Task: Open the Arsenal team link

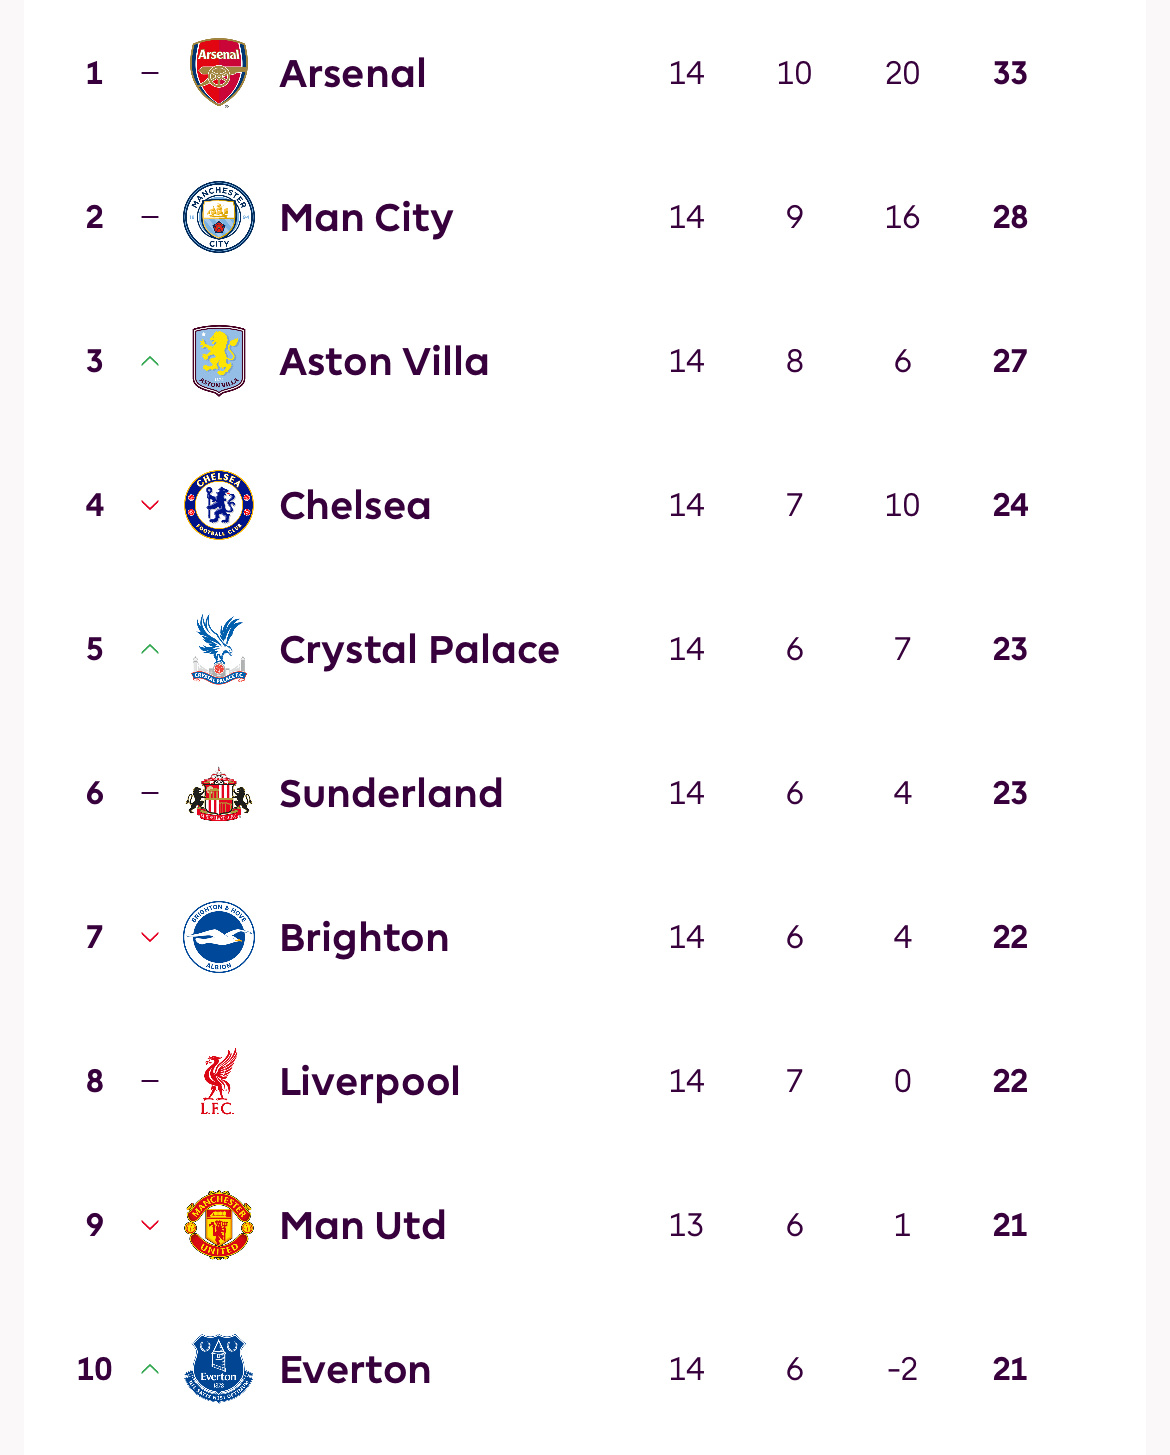Action: tap(353, 74)
